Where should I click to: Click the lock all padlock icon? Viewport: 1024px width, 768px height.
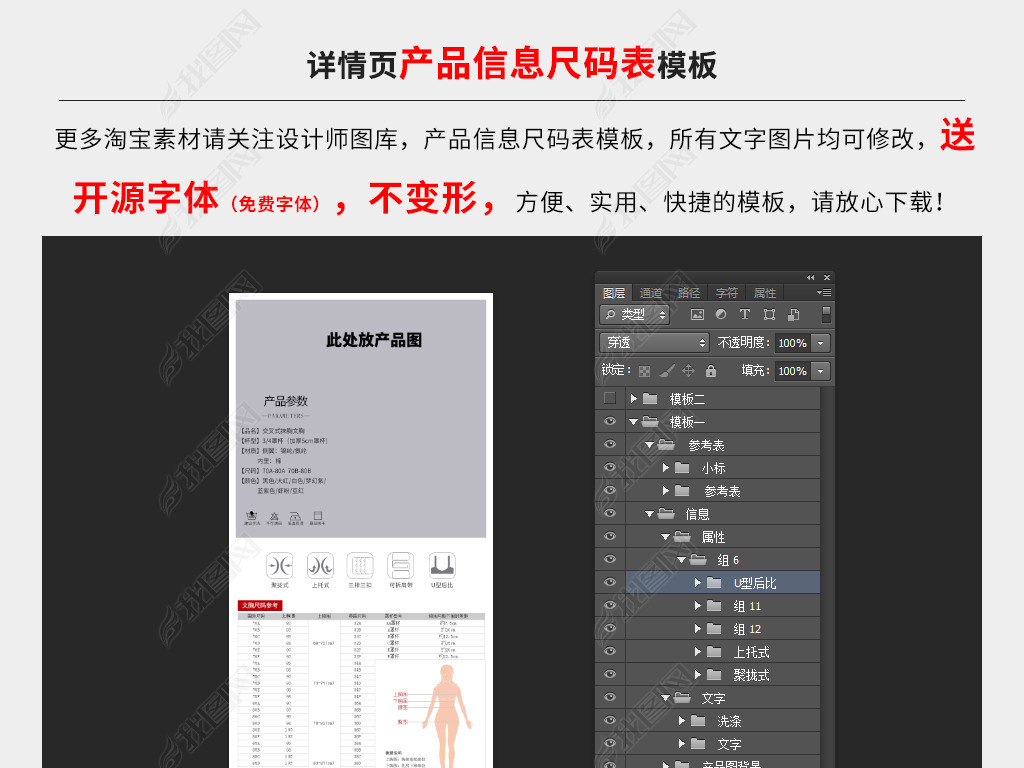(711, 370)
